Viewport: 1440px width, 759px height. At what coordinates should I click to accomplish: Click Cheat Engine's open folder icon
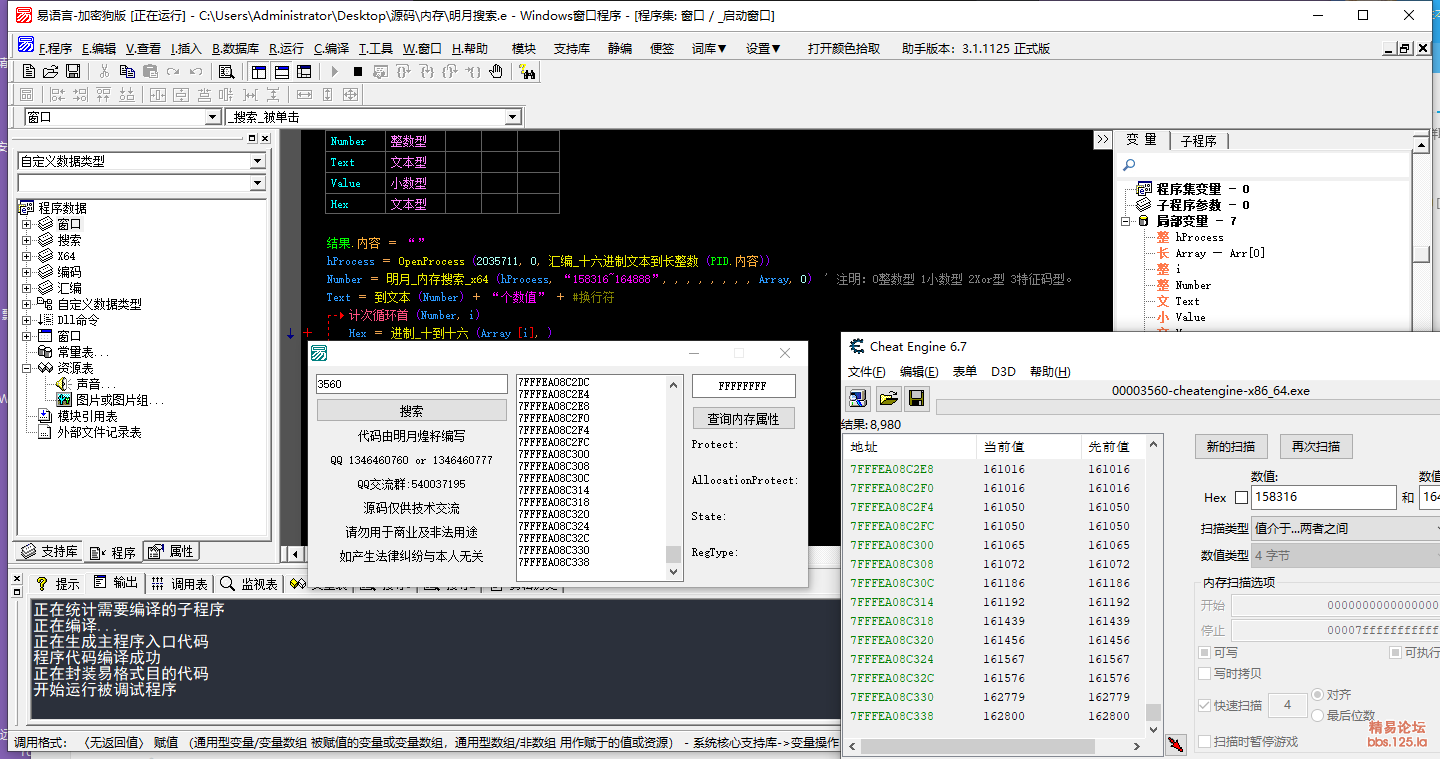click(x=887, y=399)
